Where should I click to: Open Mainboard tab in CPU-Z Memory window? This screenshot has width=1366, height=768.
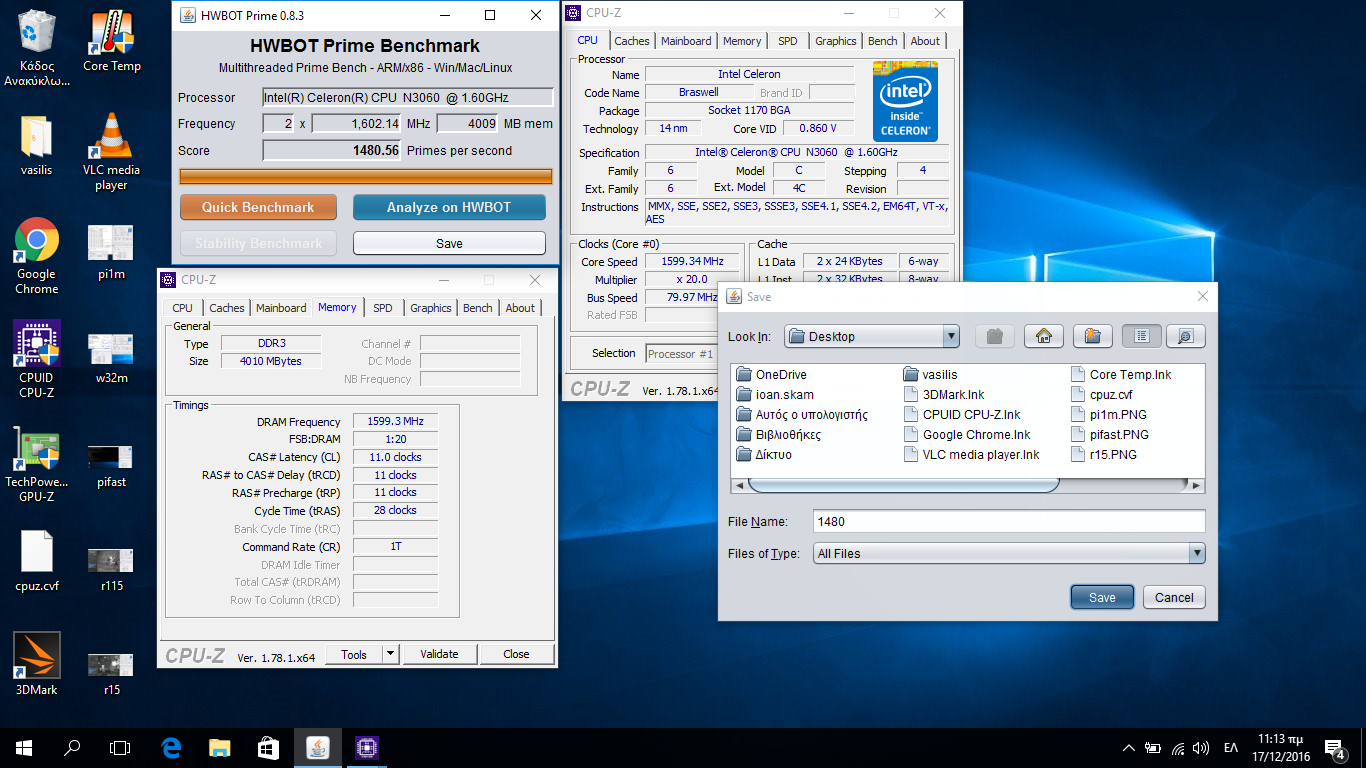281,308
